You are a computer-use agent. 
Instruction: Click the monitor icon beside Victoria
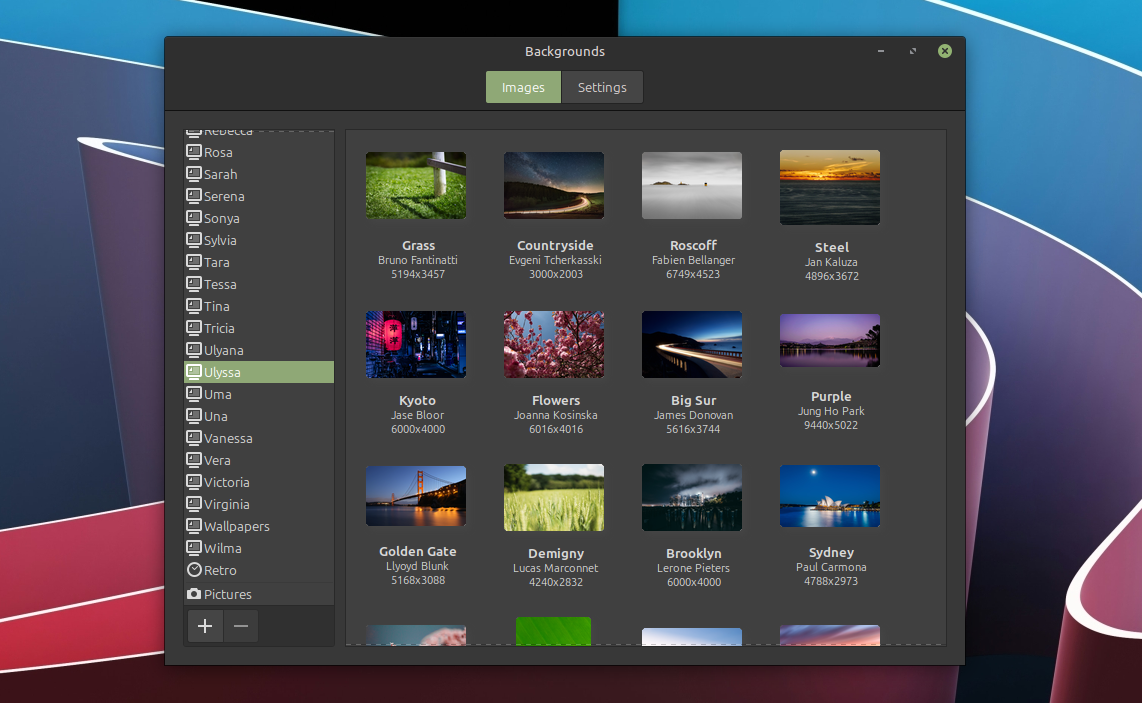point(194,482)
